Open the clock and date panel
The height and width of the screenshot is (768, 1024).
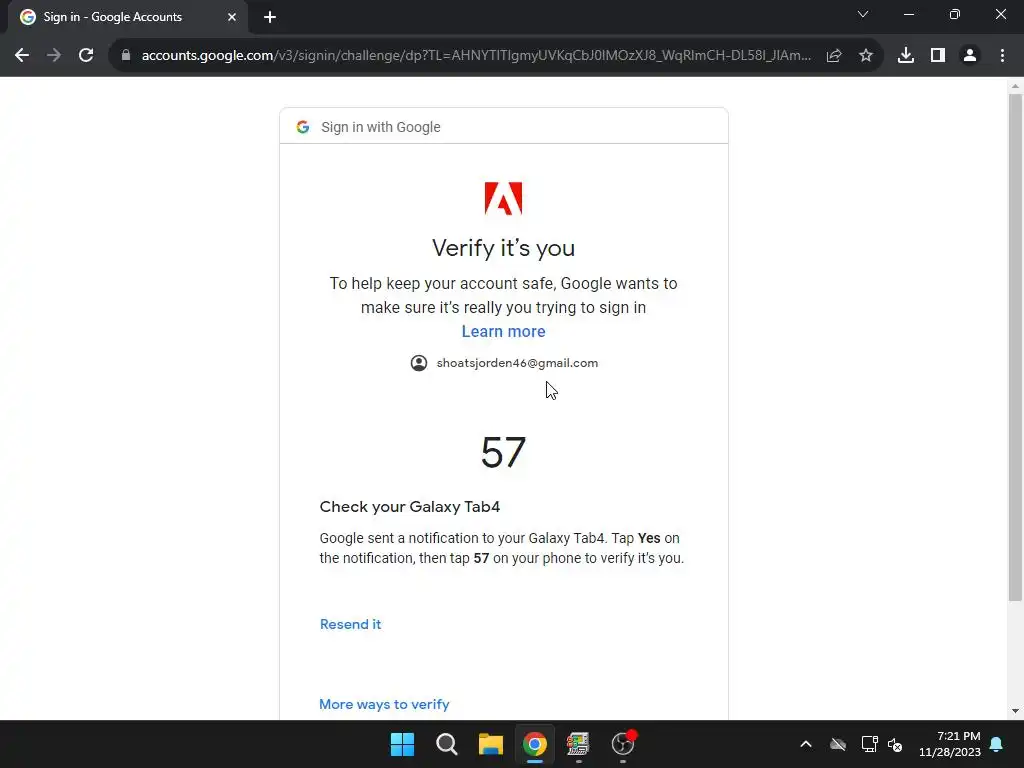pyautogui.click(x=950, y=744)
